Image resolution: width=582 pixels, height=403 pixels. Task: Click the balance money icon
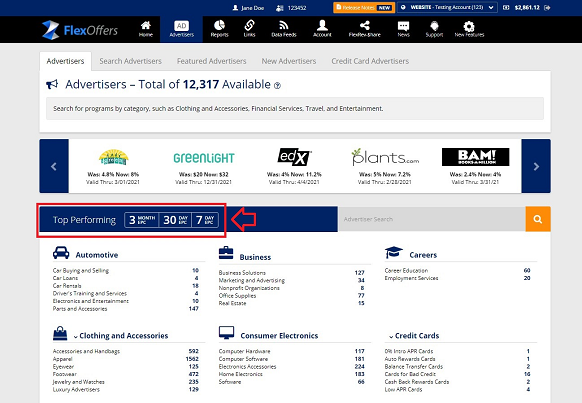pyautogui.click(x=506, y=7)
